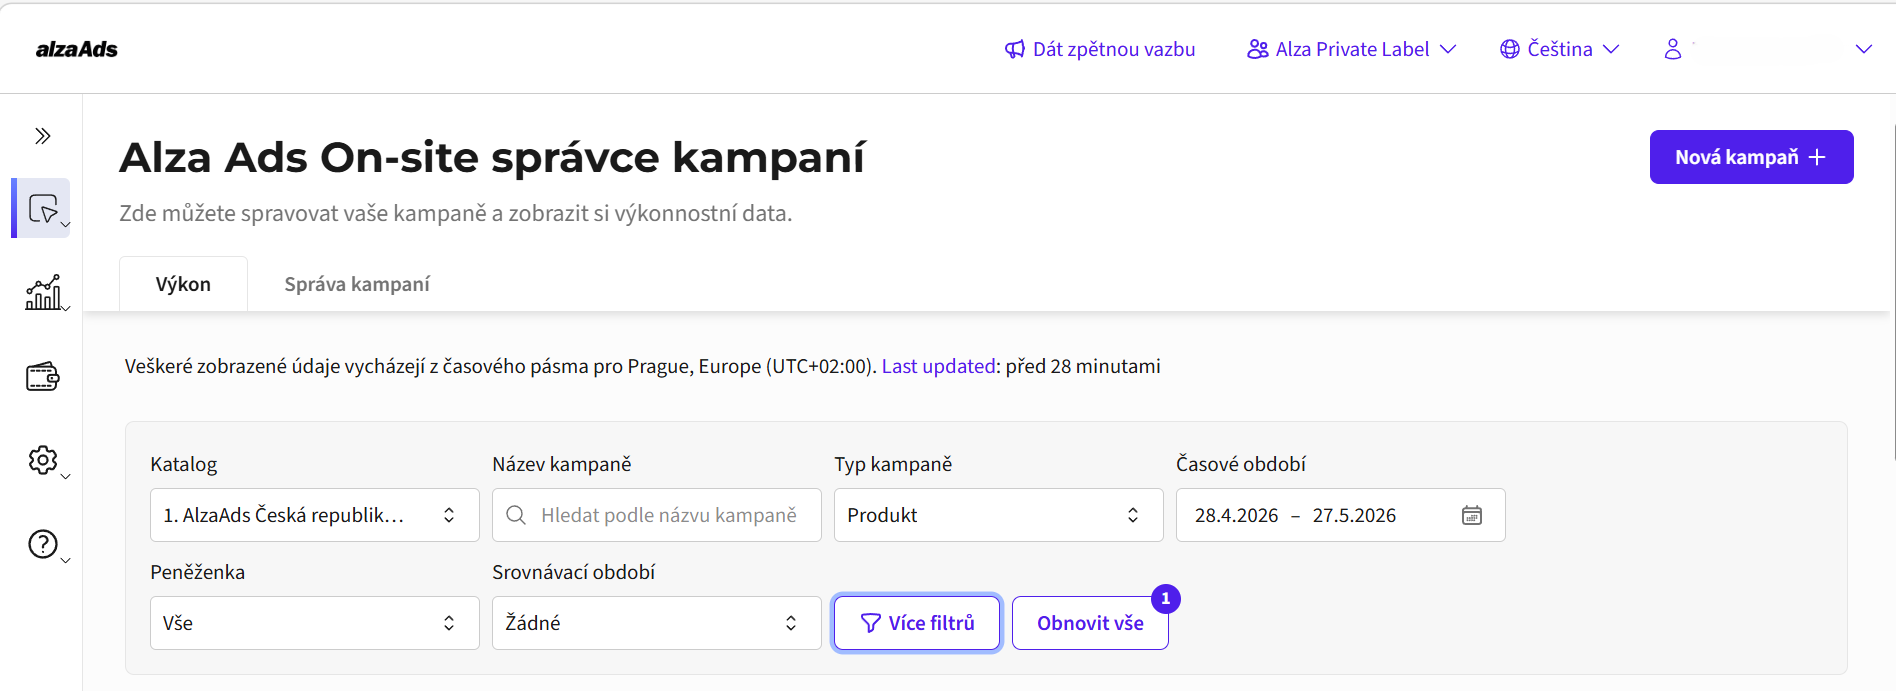
Task: Click the Více filtrů button
Action: tap(917, 623)
